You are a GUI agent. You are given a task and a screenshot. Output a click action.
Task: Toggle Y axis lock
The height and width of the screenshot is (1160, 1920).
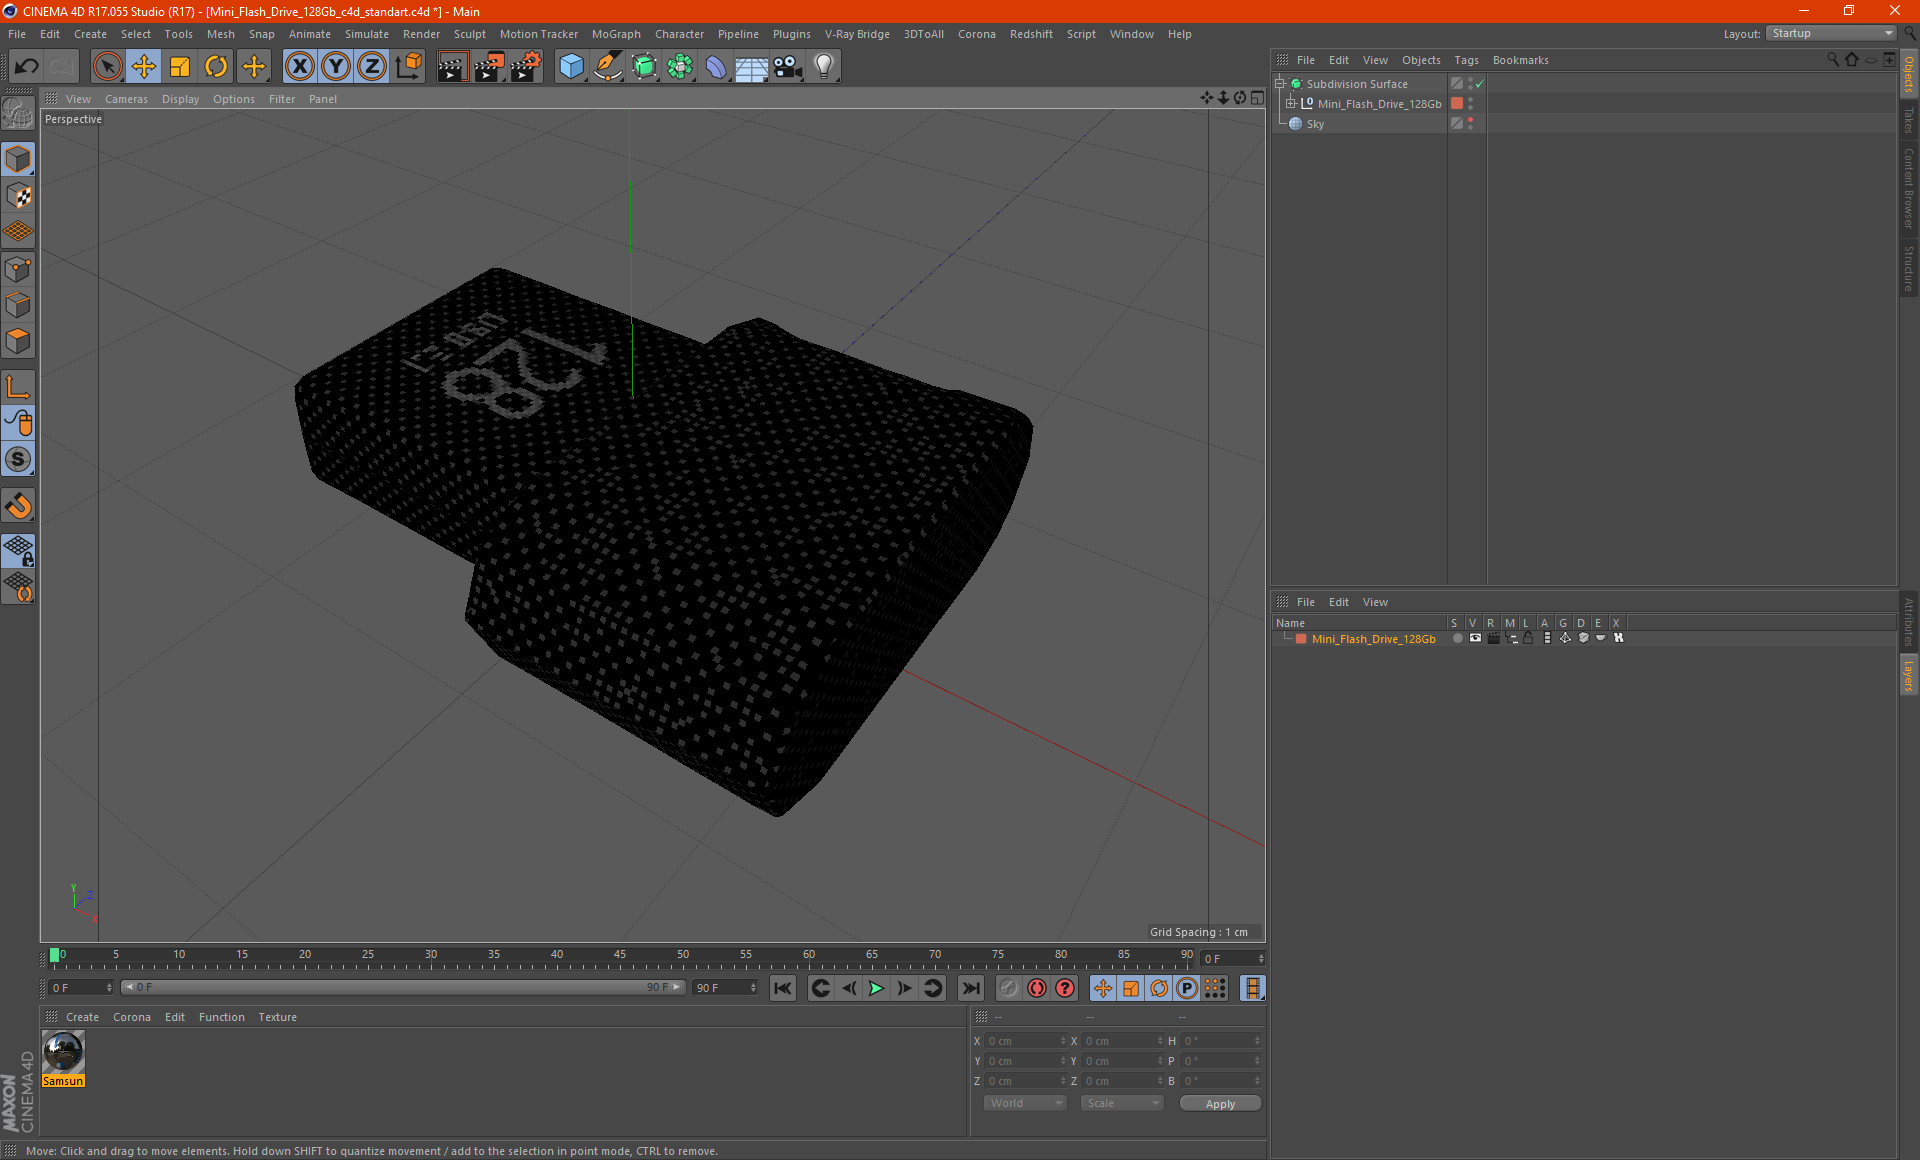336,66
